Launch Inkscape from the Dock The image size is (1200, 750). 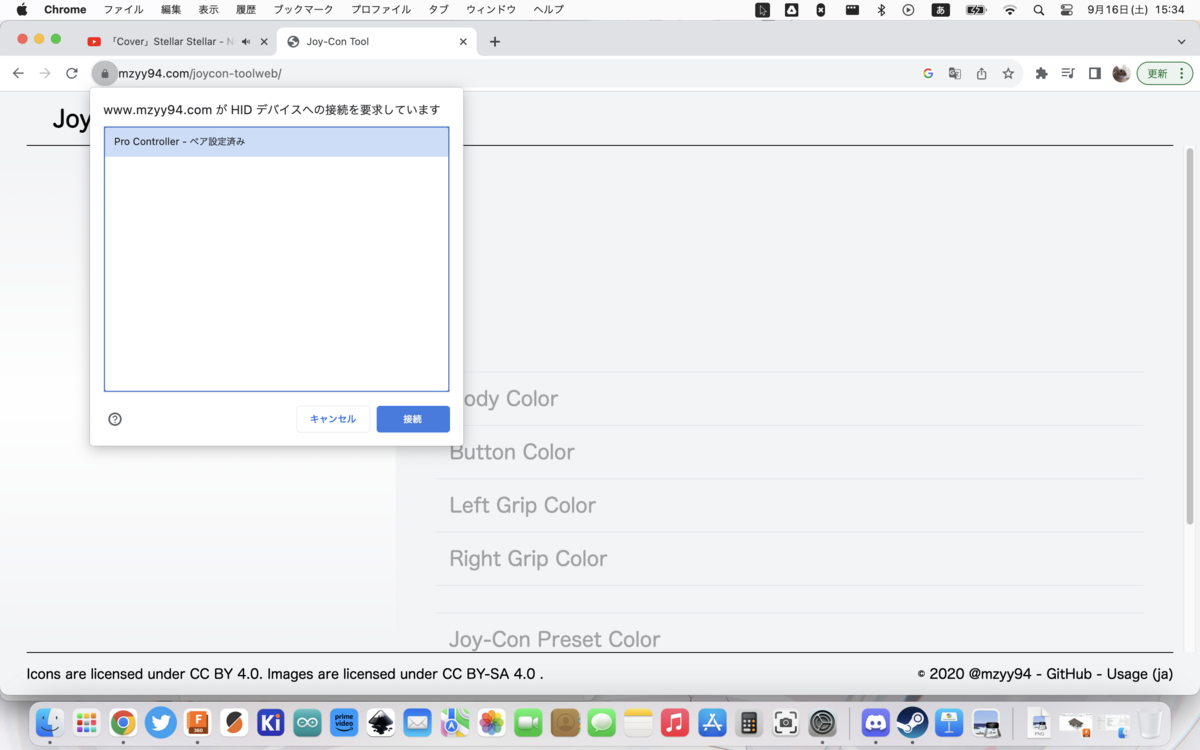click(x=381, y=722)
